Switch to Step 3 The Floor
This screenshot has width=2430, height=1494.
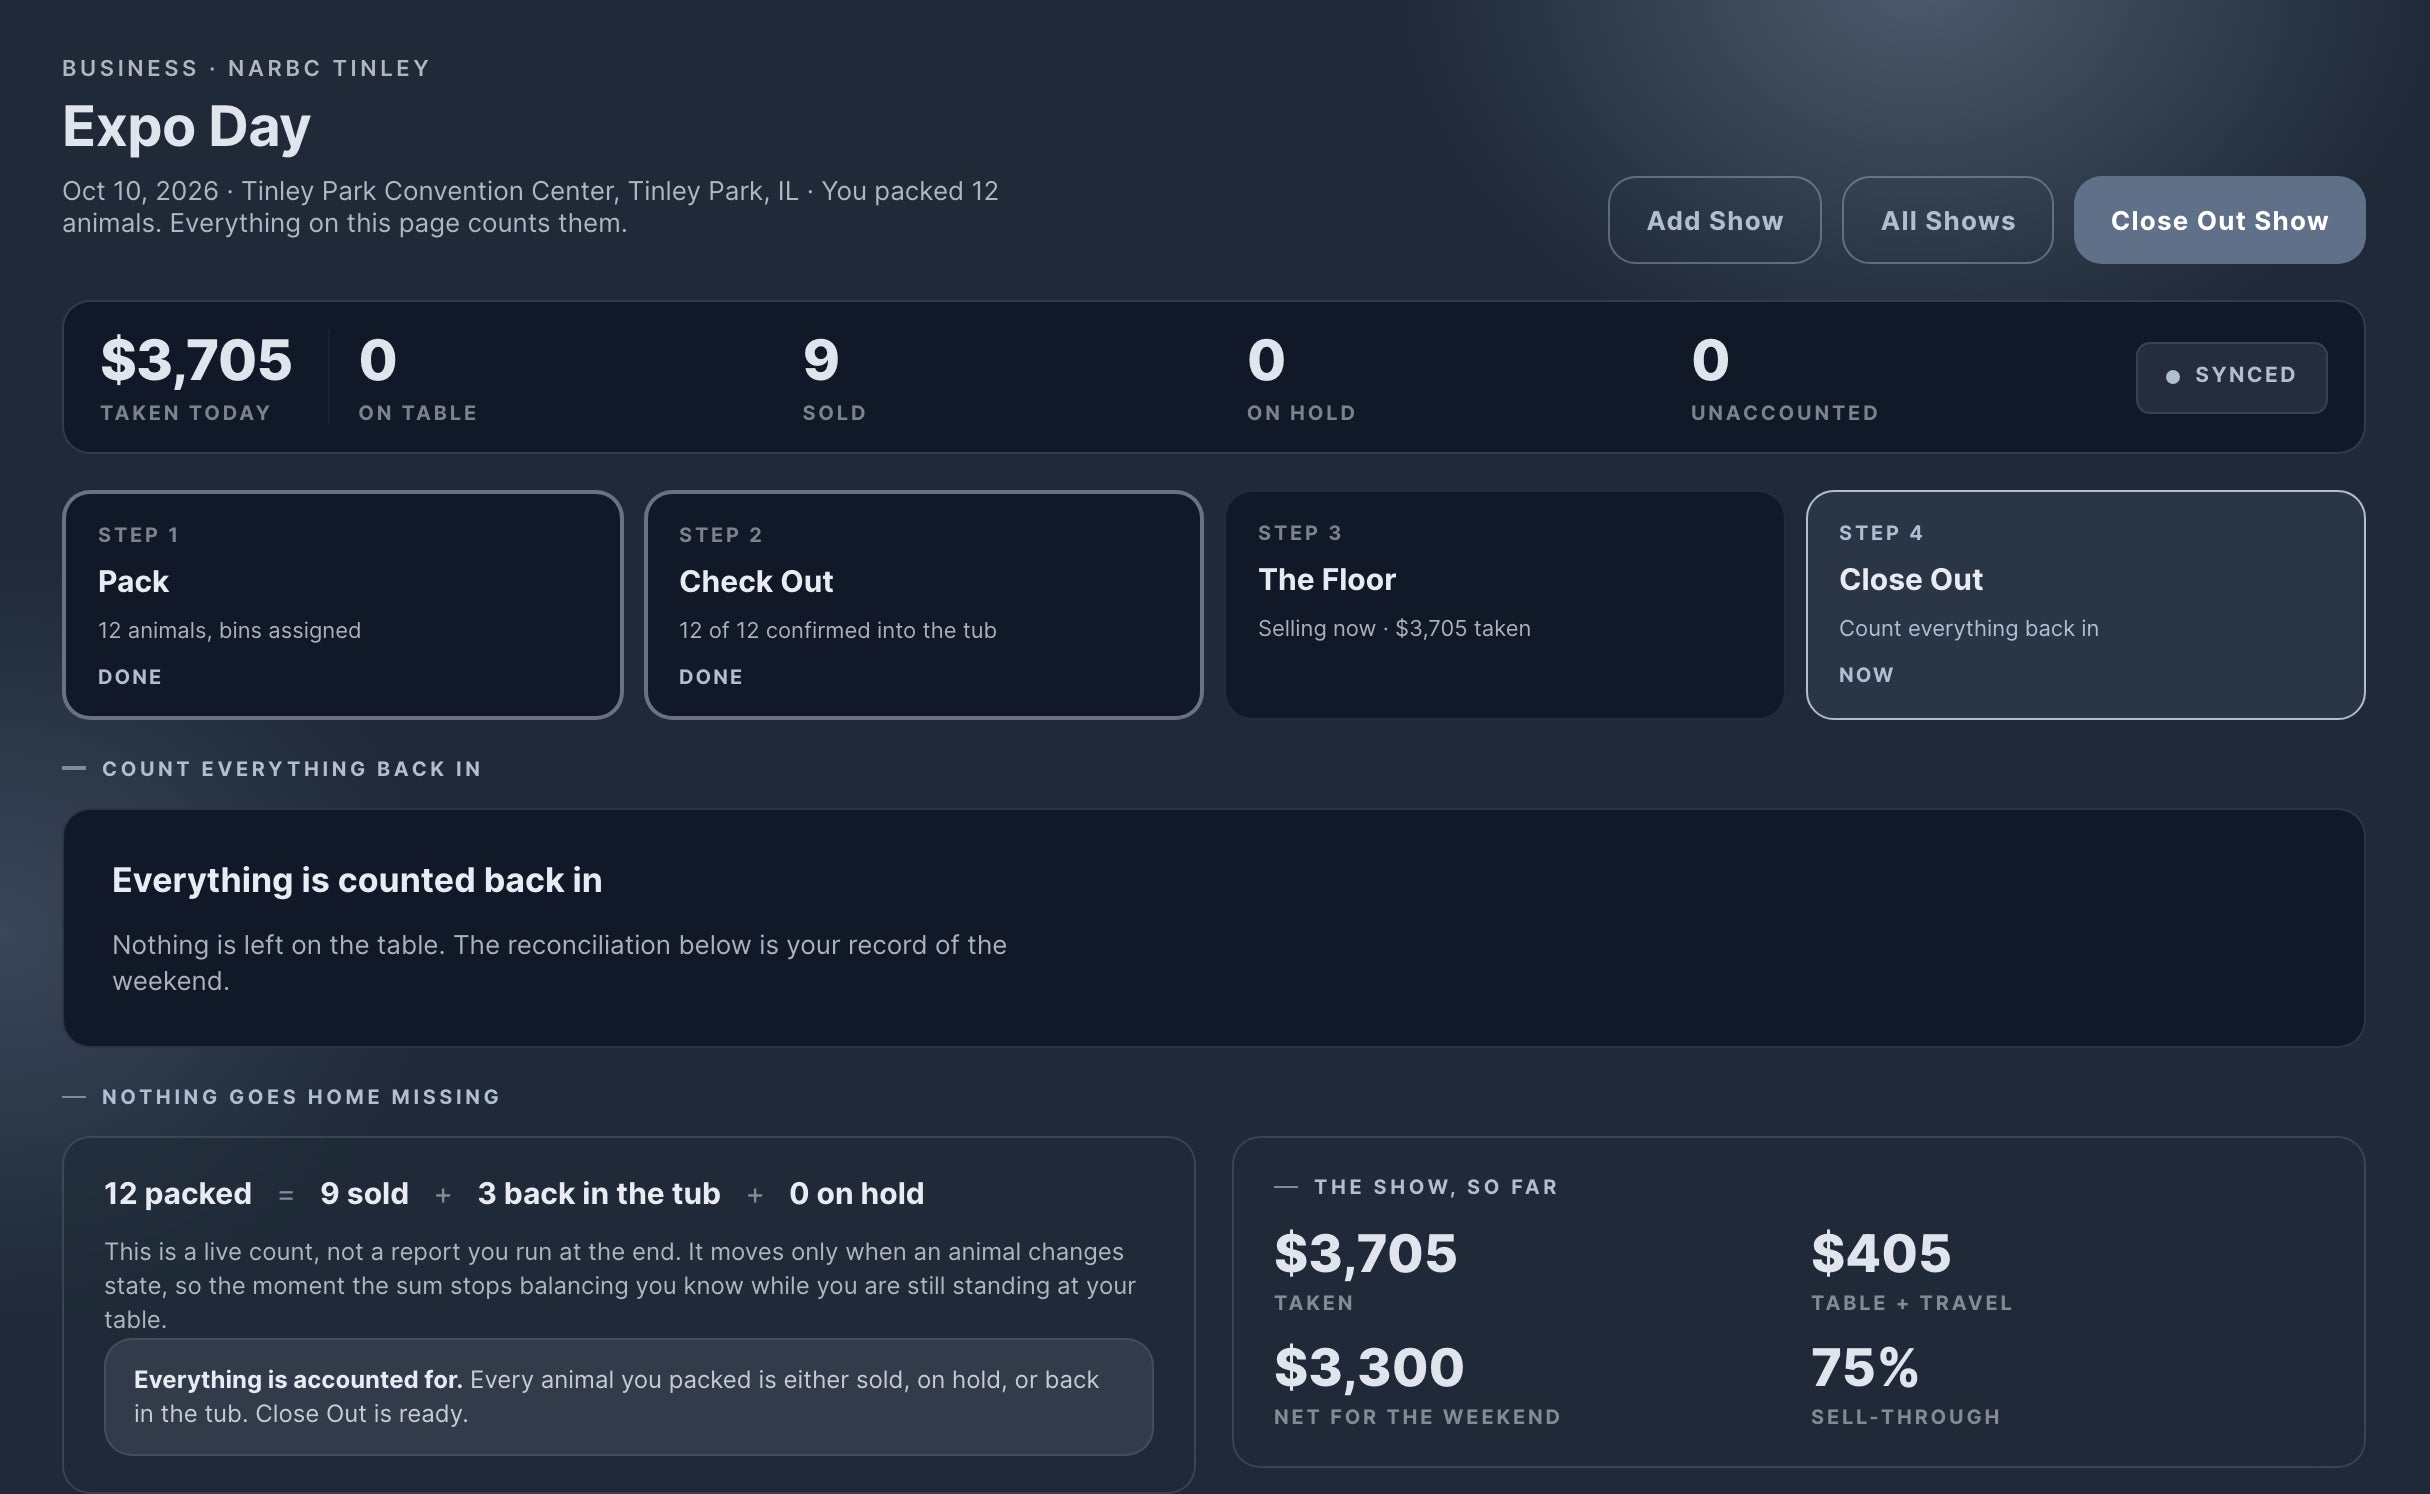[x=1504, y=604]
